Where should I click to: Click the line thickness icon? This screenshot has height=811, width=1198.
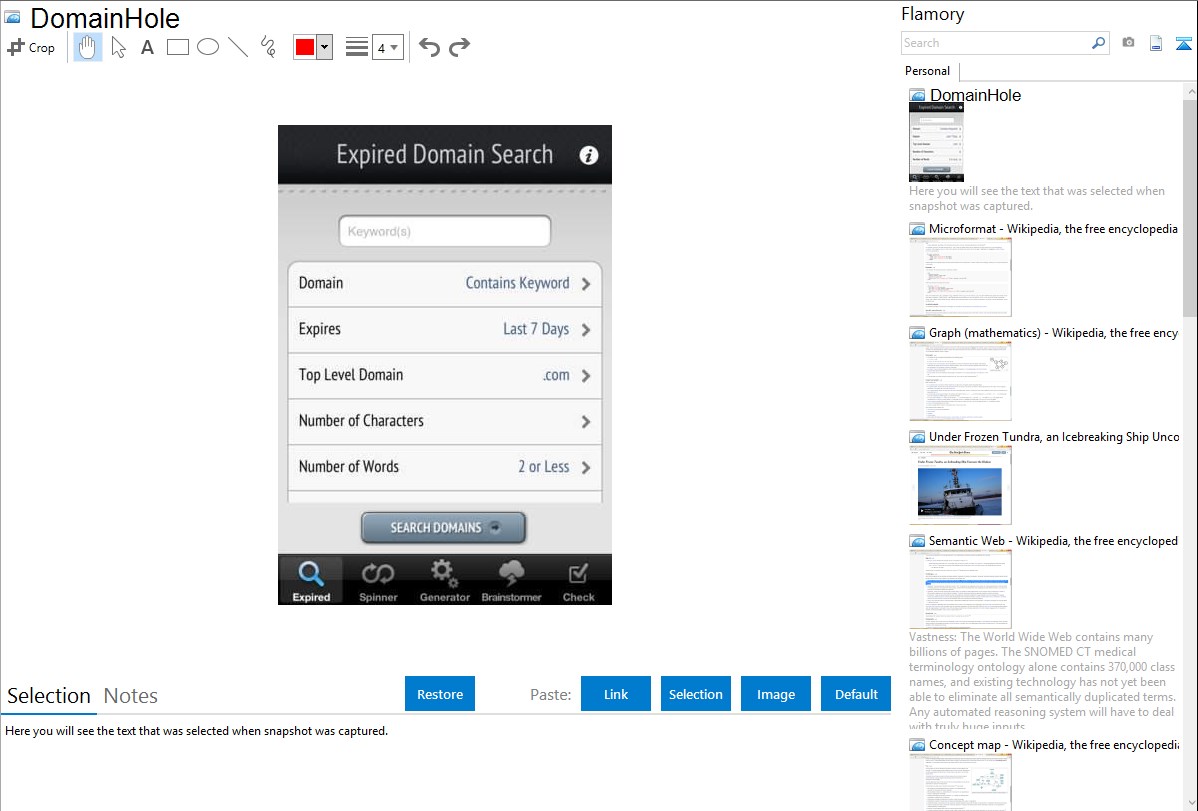356,47
